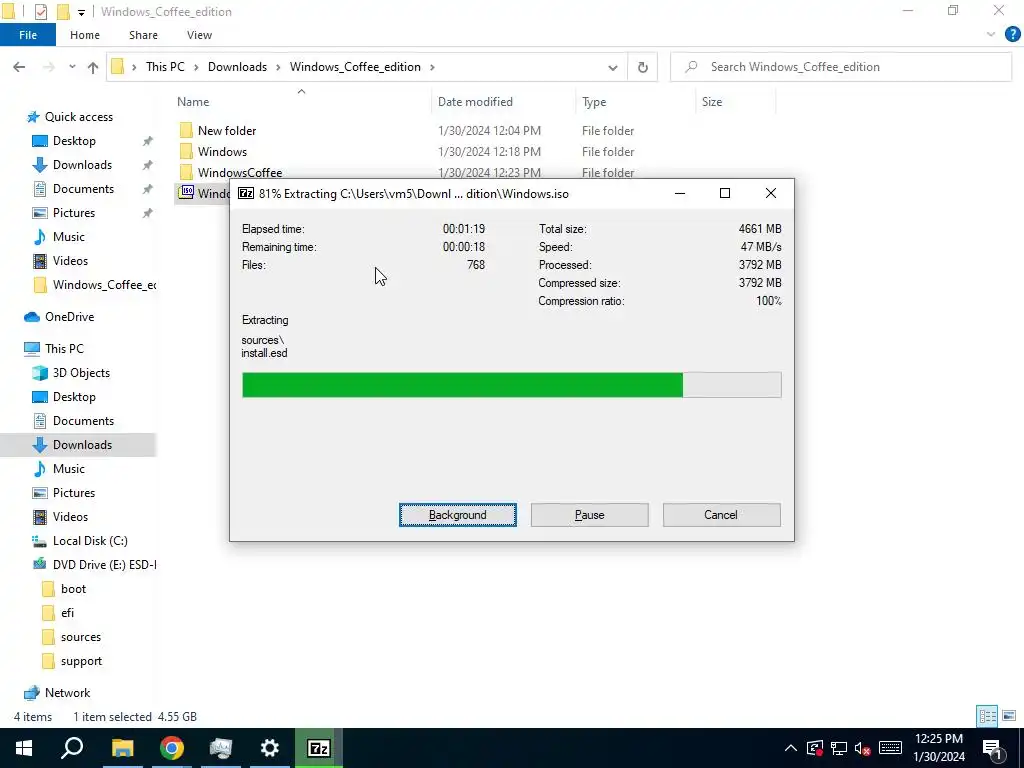Open the Windows Start menu
The height and width of the screenshot is (768, 1024).
tap(24, 748)
